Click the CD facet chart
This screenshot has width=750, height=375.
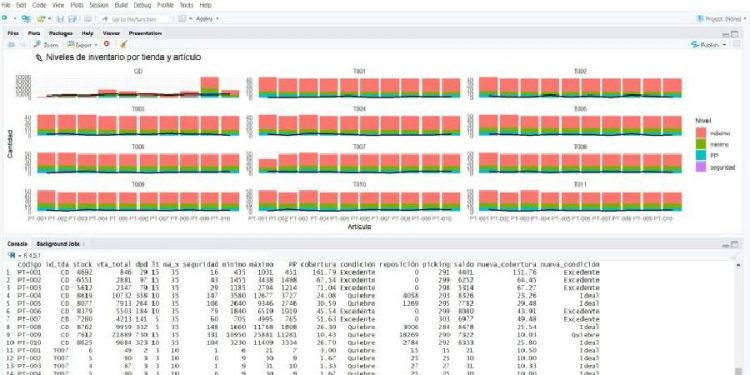[138, 87]
